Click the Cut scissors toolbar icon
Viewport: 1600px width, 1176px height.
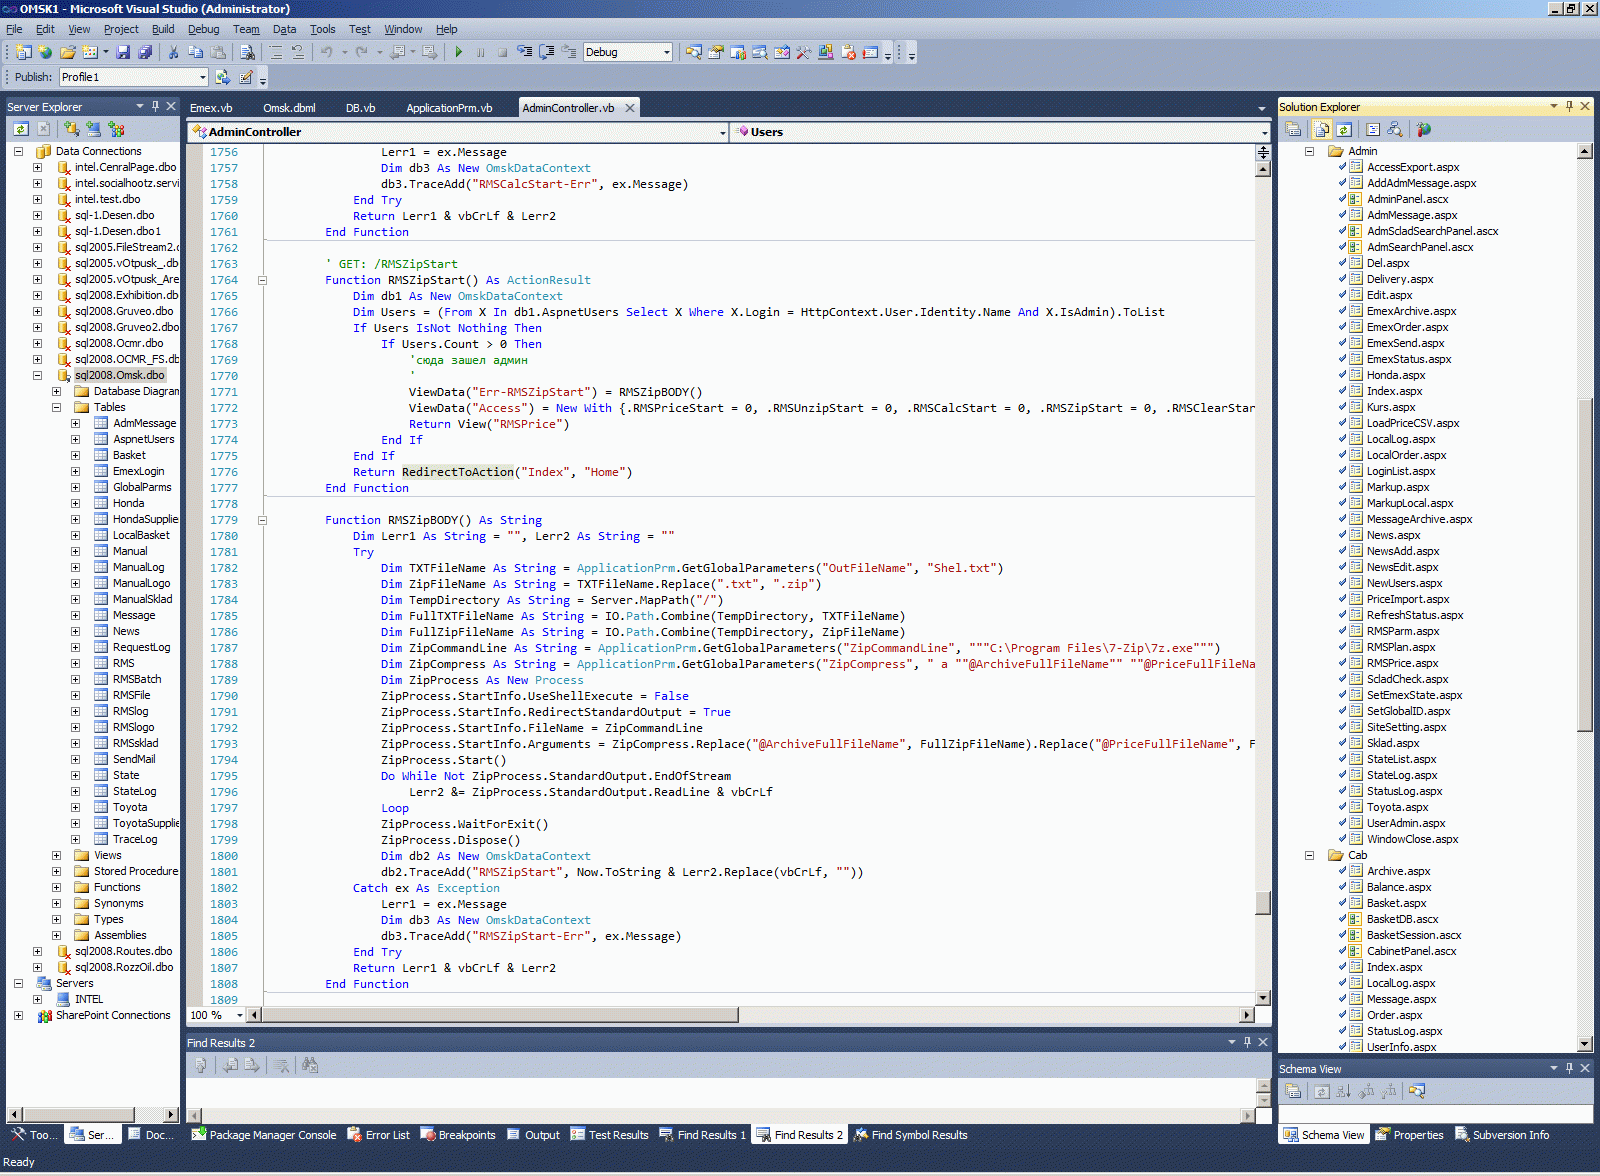(173, 52)
